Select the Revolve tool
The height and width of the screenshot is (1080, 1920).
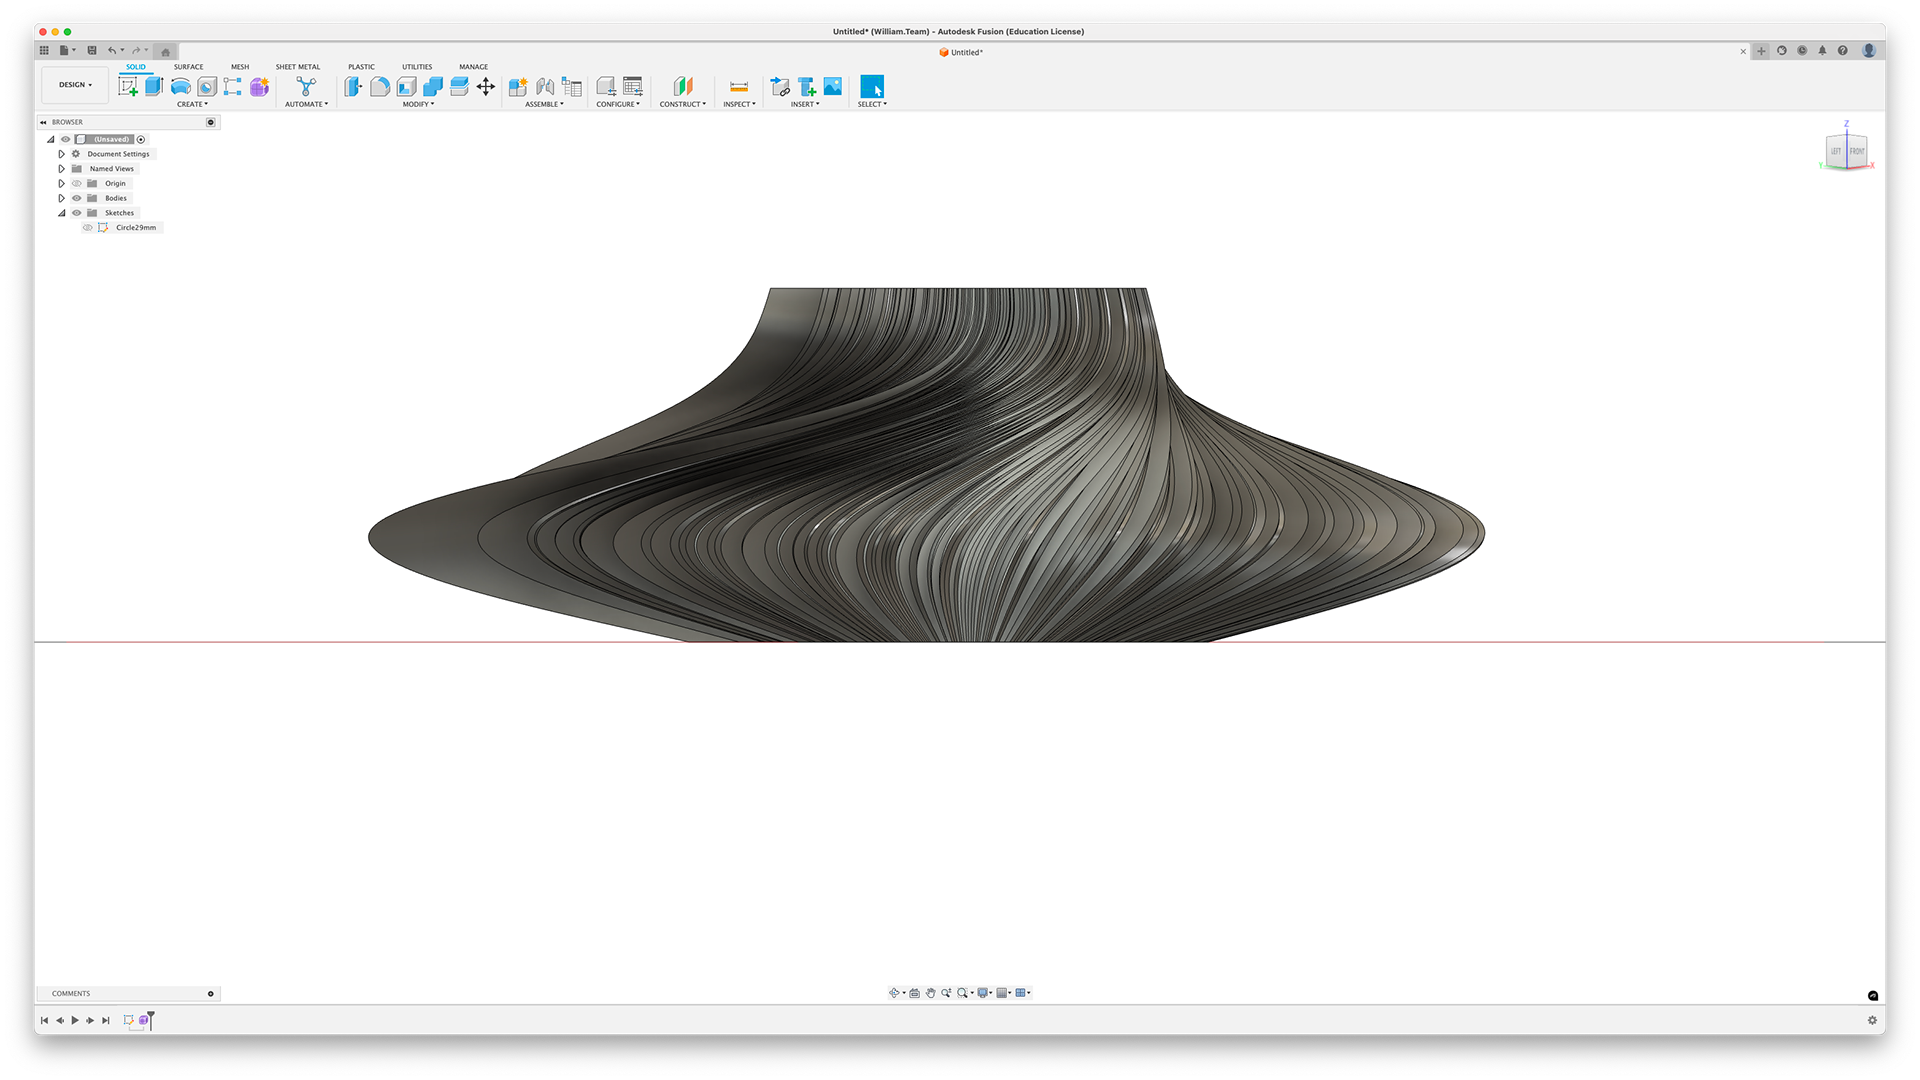(181, 87)
